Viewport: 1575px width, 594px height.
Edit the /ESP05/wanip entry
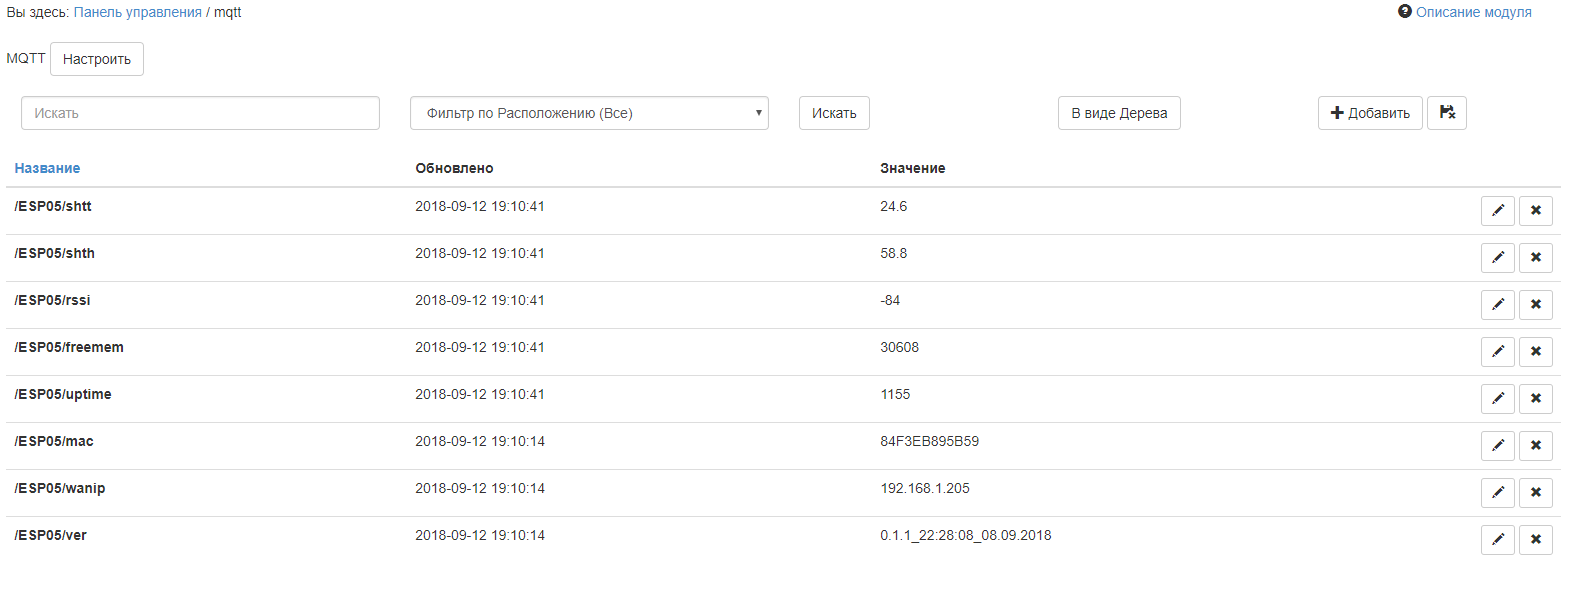(1497, 493)
